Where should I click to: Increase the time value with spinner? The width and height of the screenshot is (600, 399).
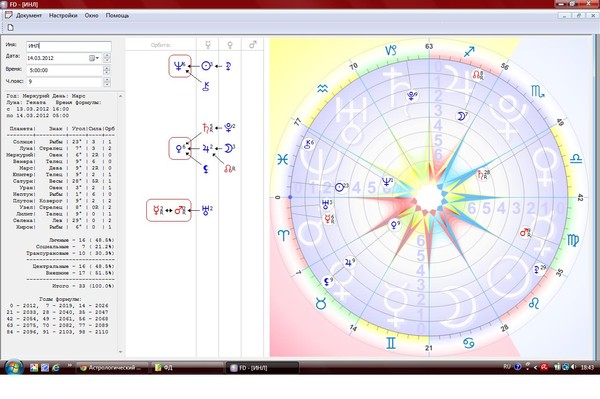pos(107,68)
